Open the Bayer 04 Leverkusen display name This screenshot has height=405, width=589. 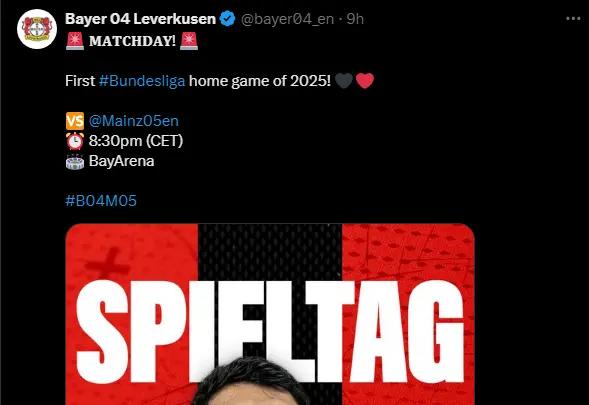(x=140, y=19)
